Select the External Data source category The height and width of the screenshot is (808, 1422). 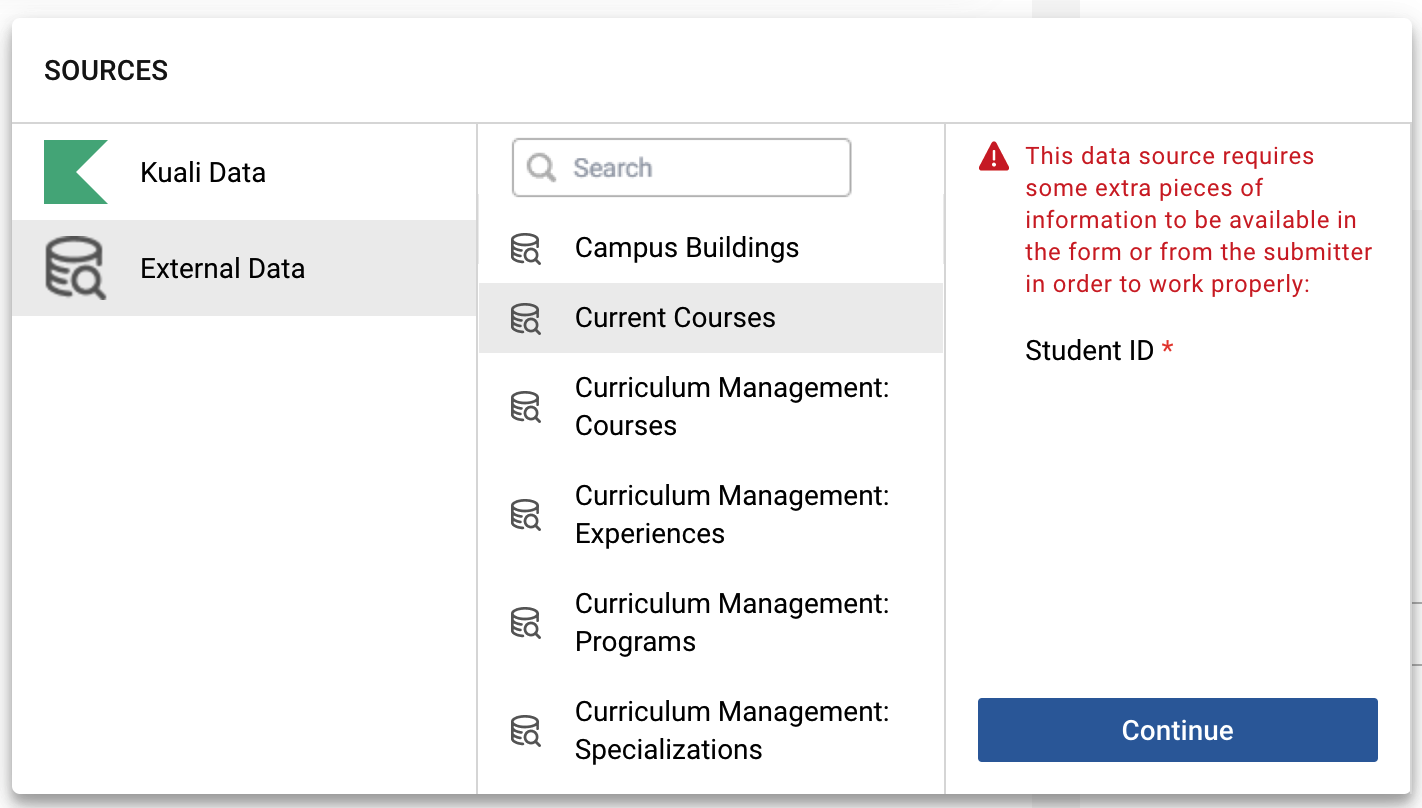(x=222, y=268)
